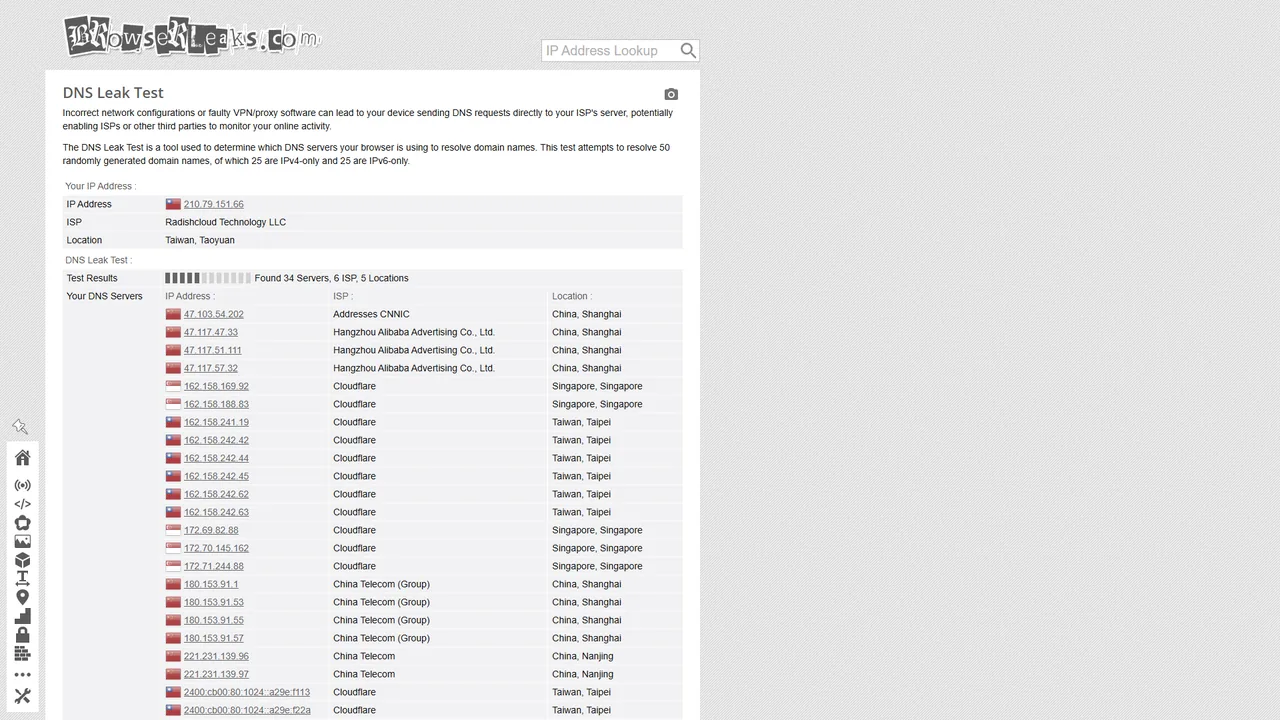Screen dimensions: 1280x720
Task: Open the padlock icon in sidebar
Action: click(22, 635)
